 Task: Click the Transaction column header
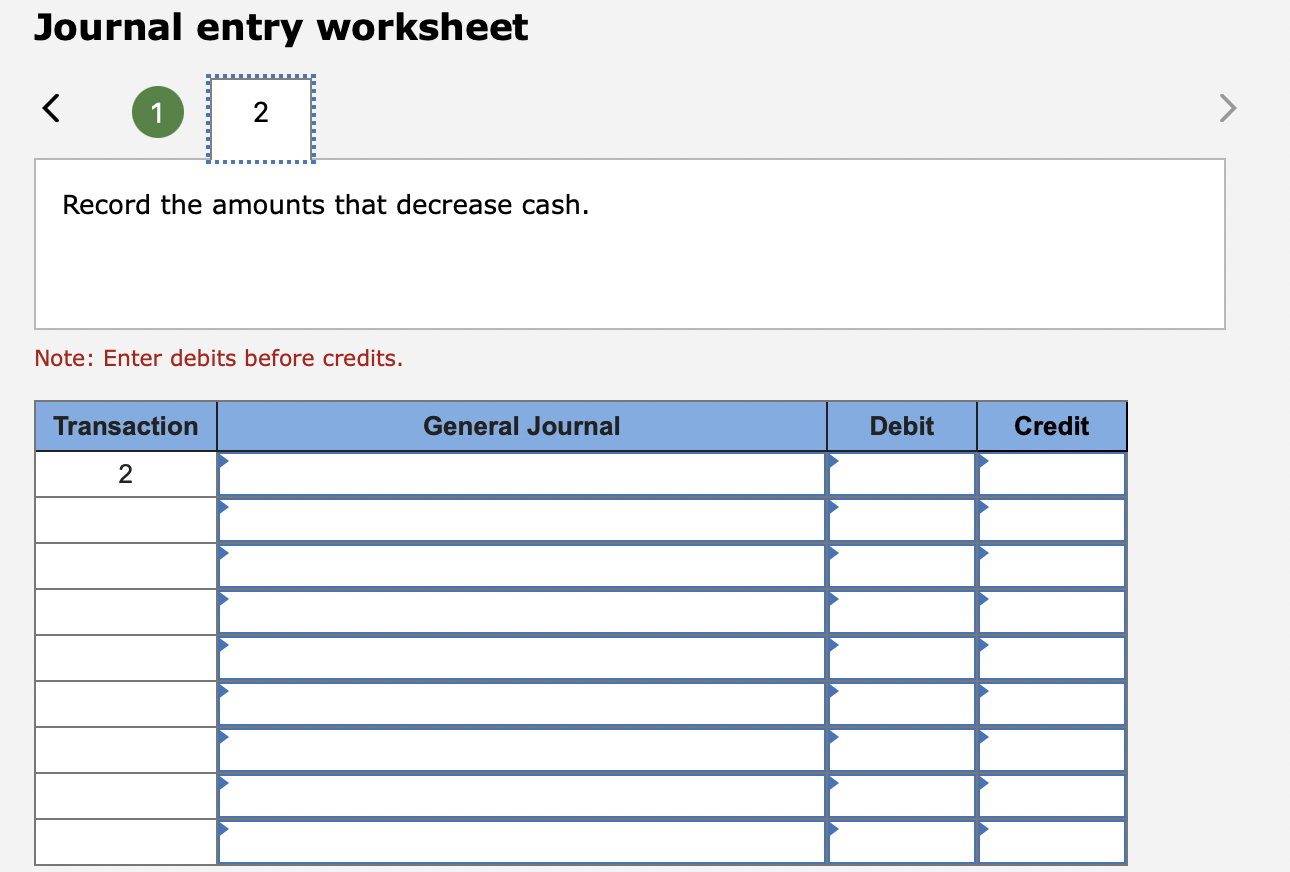click(x=126, y=426)
